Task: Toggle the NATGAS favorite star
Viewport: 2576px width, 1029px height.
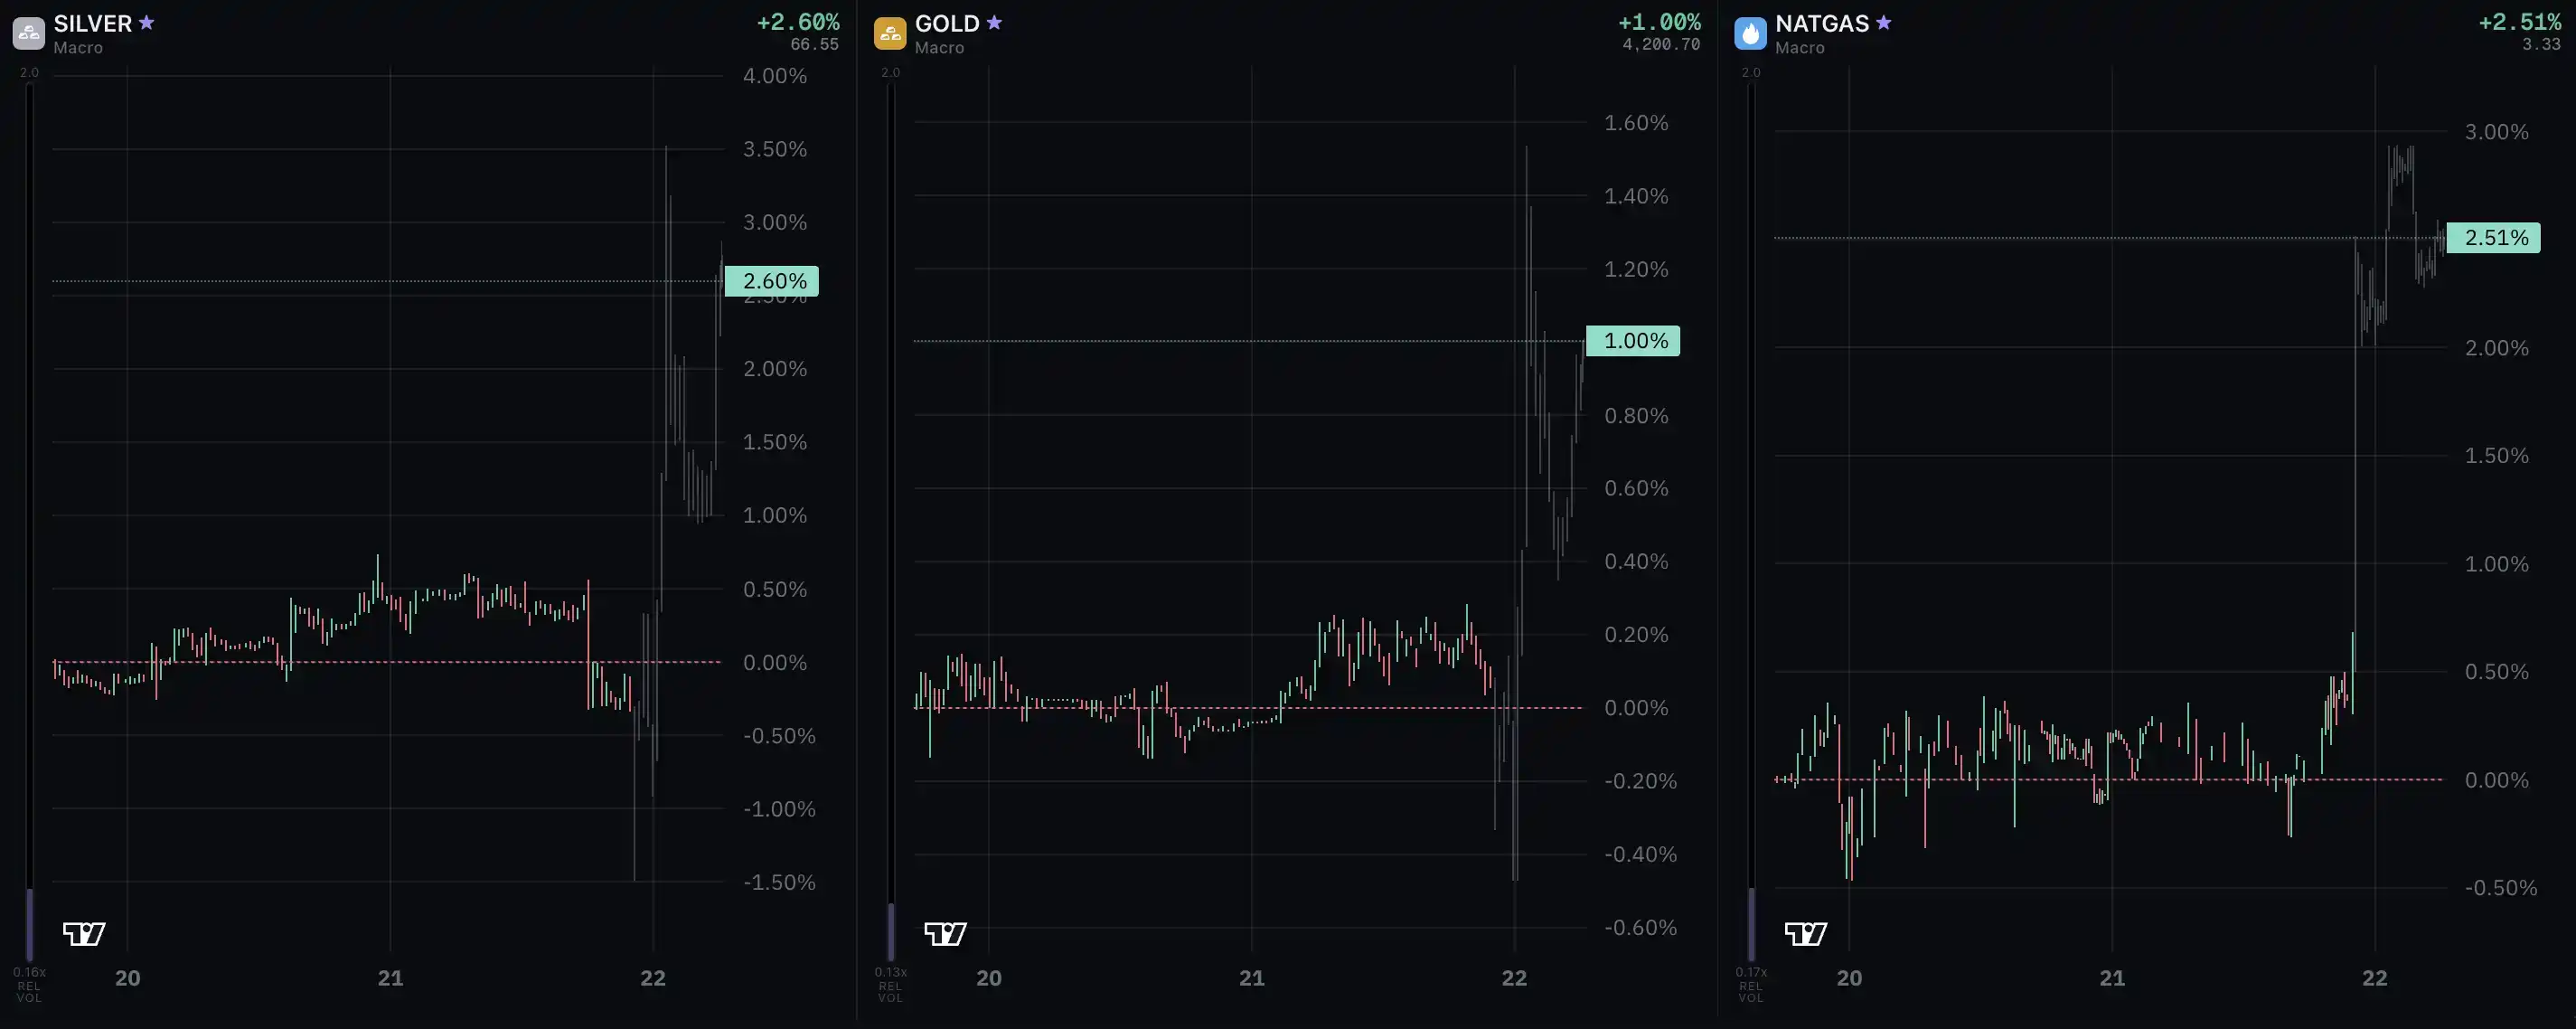Action: point(1884,22)
